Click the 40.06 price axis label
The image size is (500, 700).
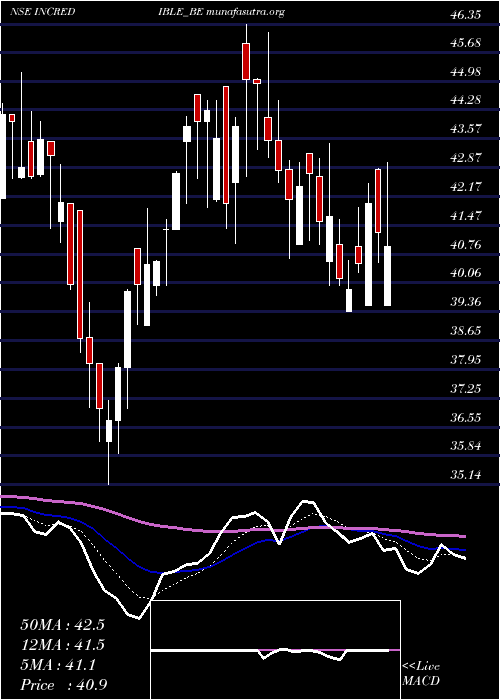pos(465,273)
